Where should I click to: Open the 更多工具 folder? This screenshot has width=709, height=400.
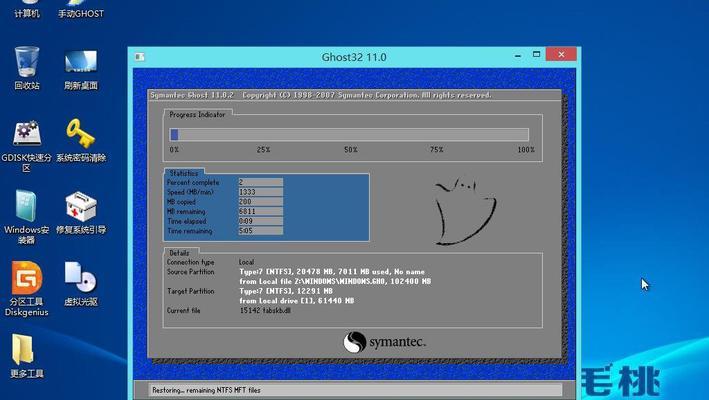point(27,356)
